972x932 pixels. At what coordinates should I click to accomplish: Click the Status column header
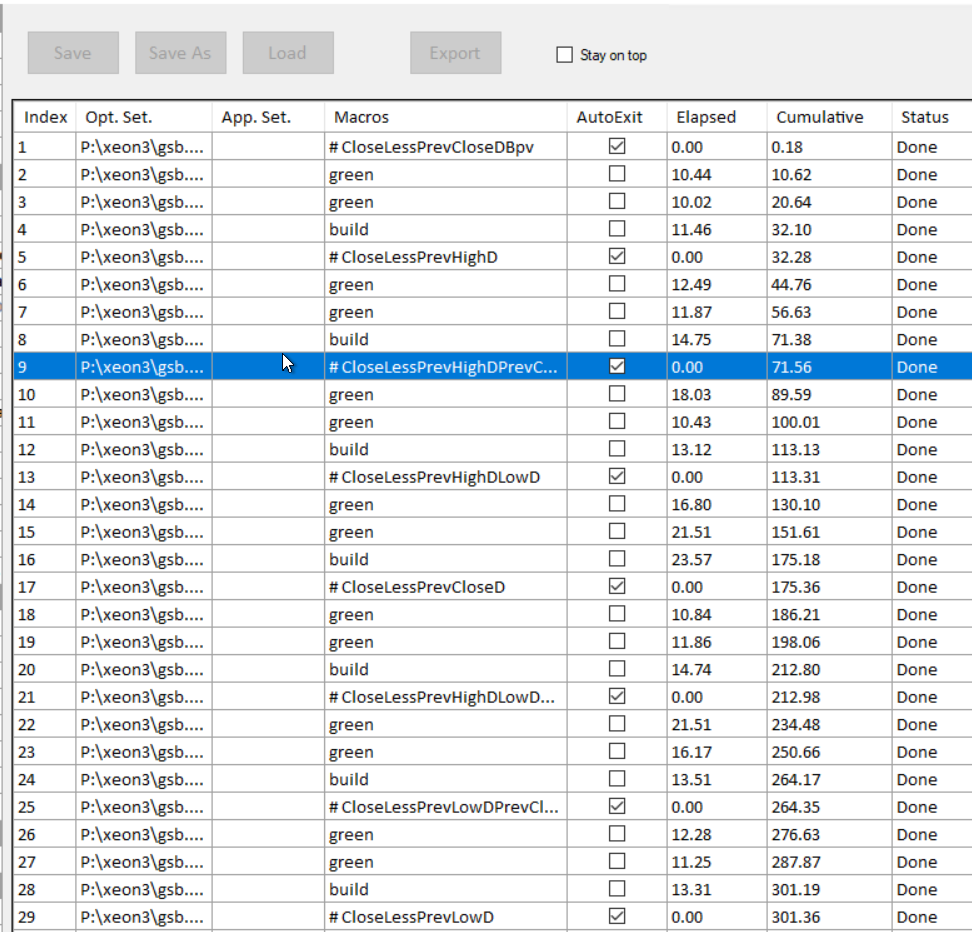click(924, 117)
